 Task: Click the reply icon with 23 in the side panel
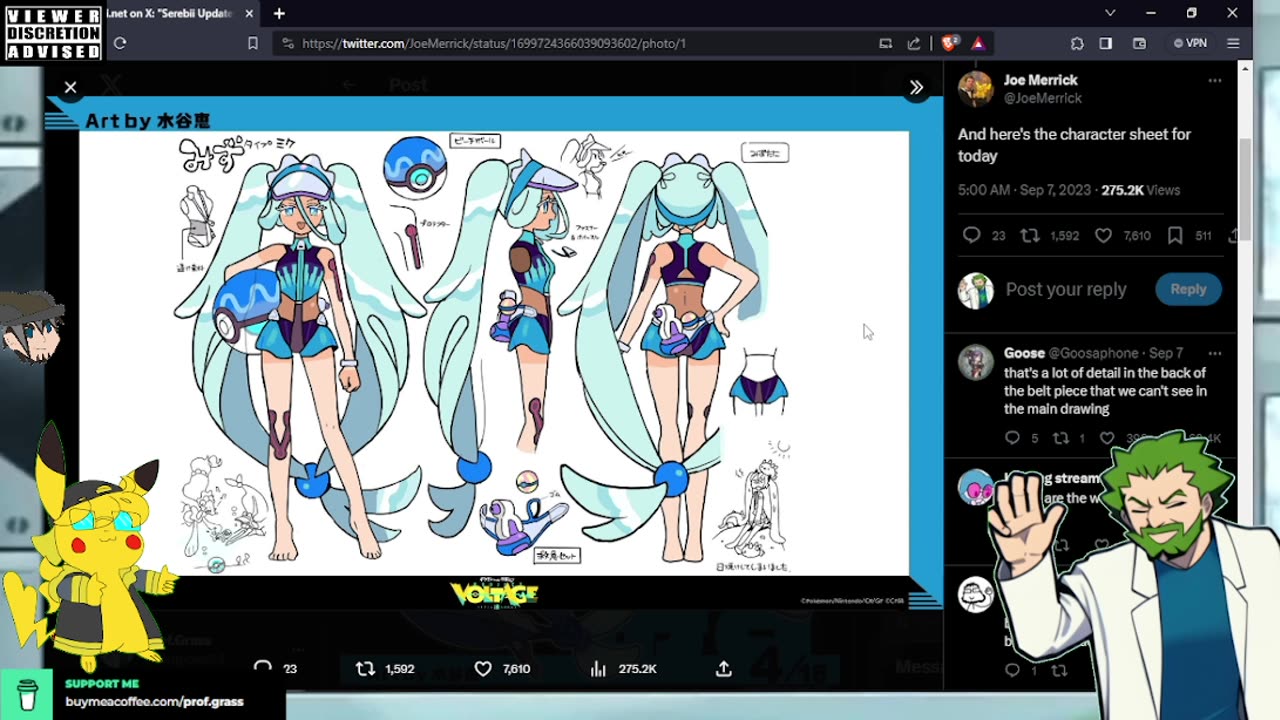(x=971, y=236)
